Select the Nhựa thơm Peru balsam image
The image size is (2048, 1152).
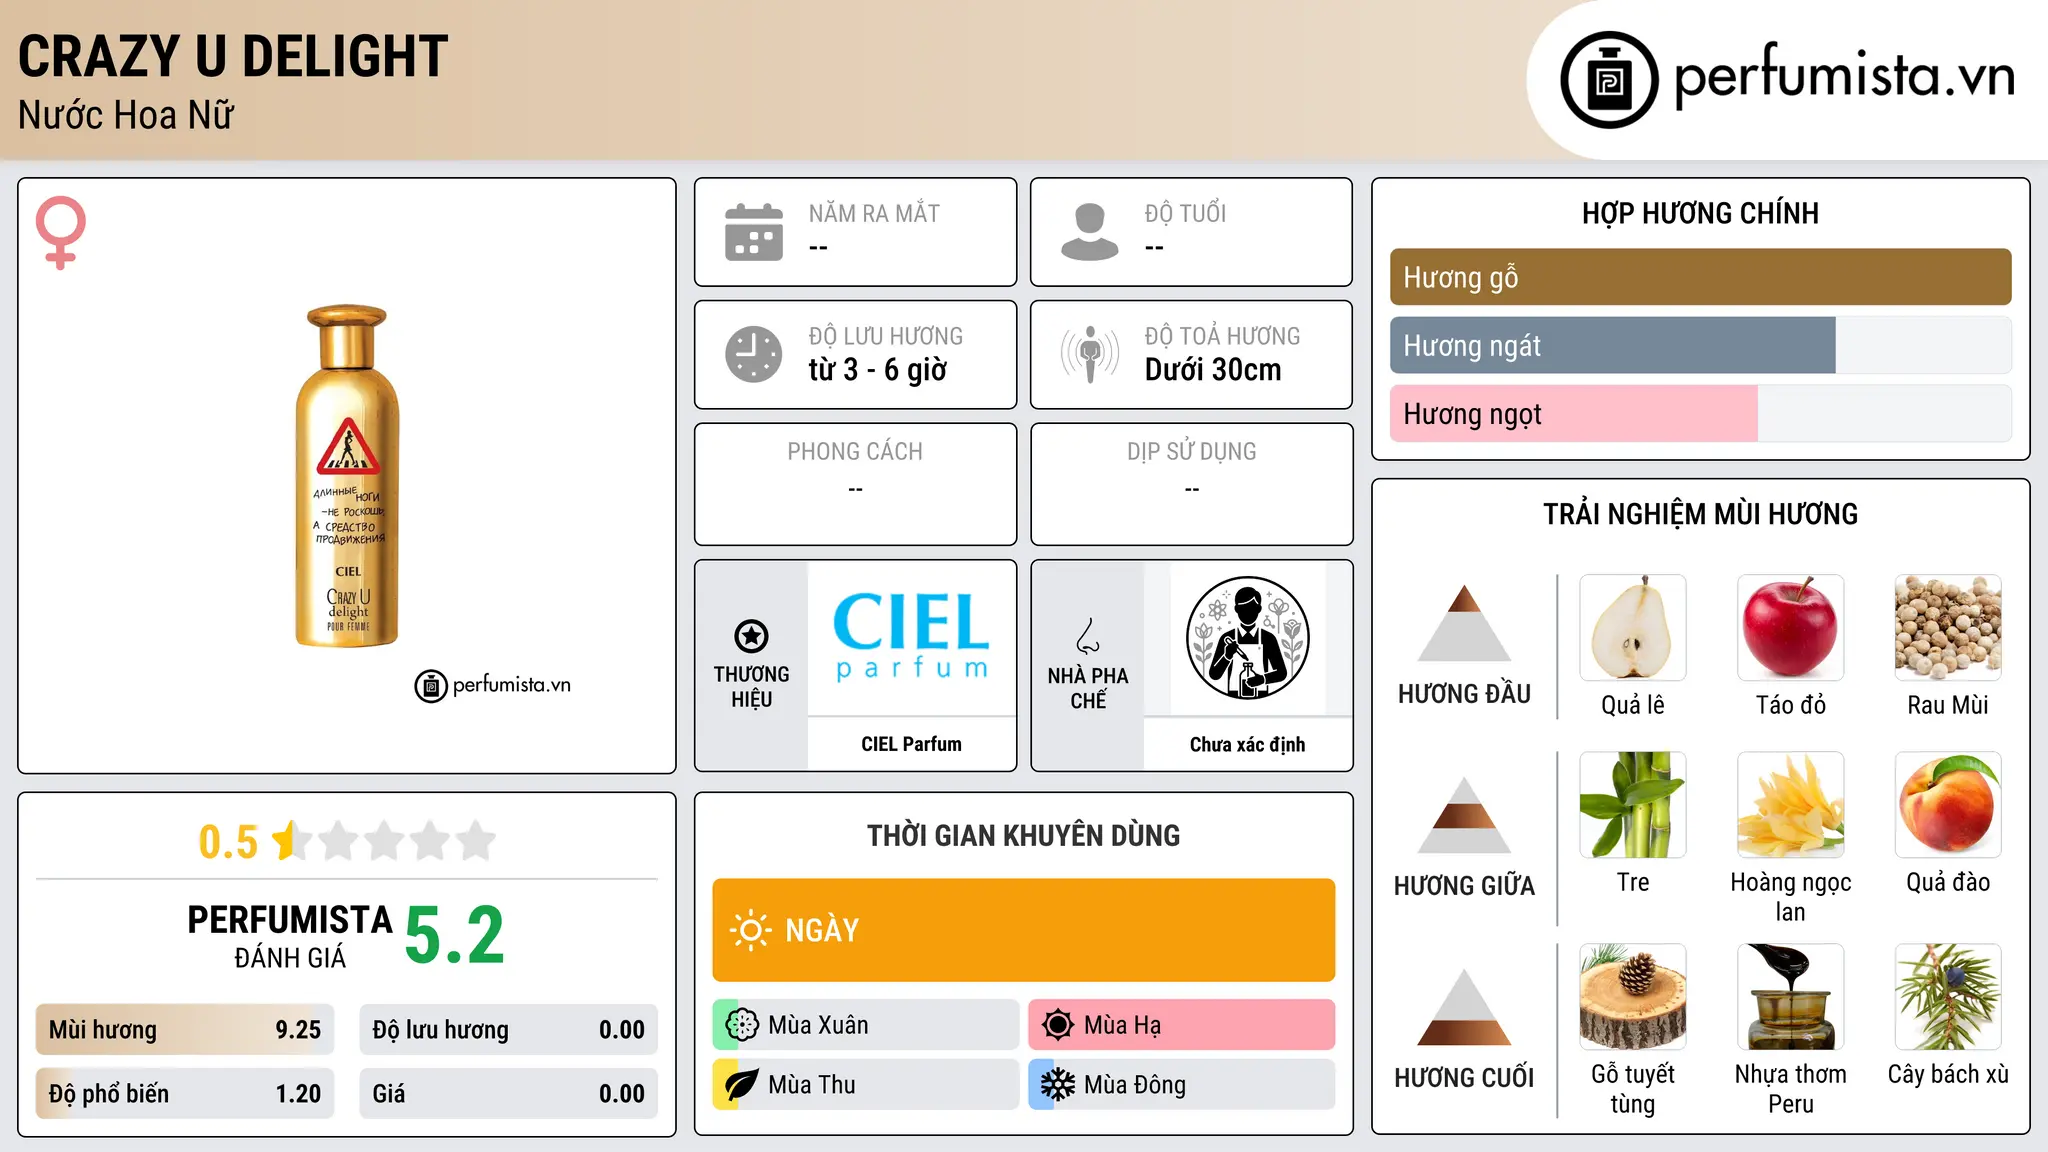(1791, 997)
